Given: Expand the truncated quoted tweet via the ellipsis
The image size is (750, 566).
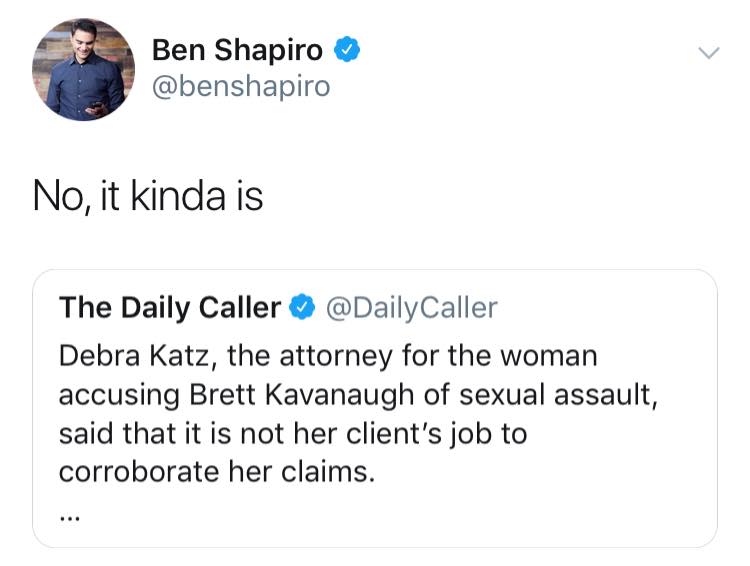Looking at the screenshot, I should tap(70, 517).
